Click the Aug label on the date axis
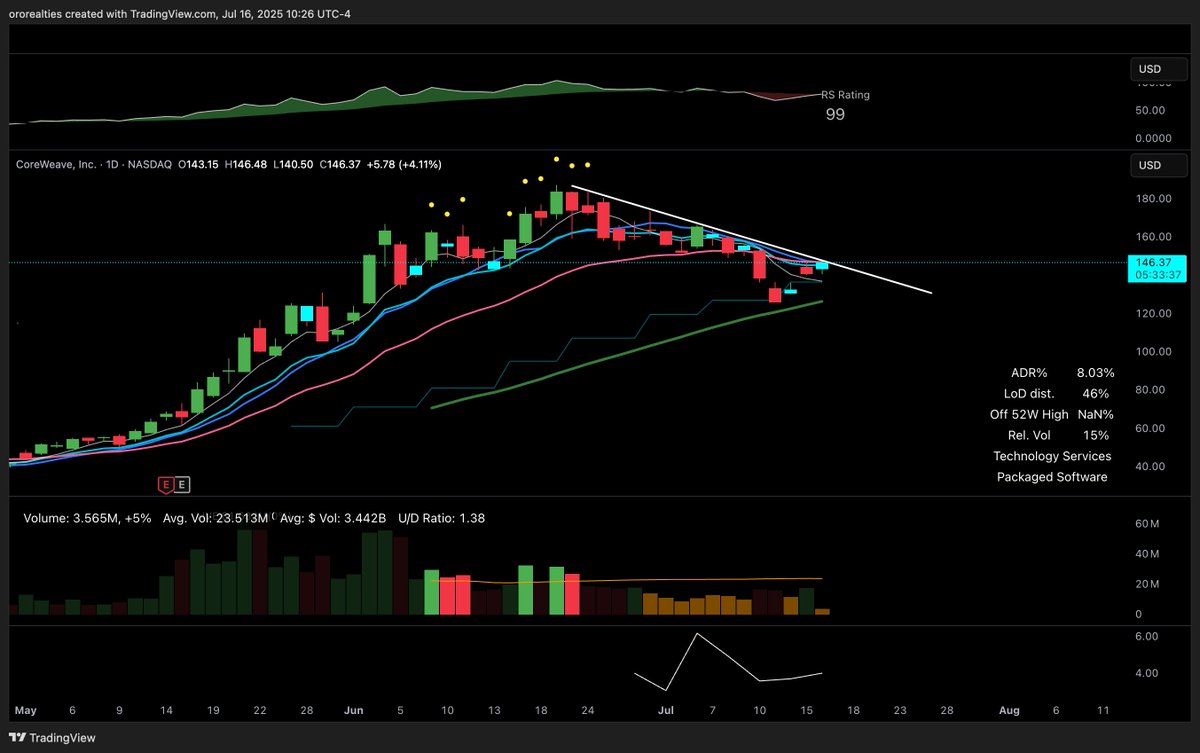Image resolution: width=1200 pixels, height=753 pixels. 1009,710
